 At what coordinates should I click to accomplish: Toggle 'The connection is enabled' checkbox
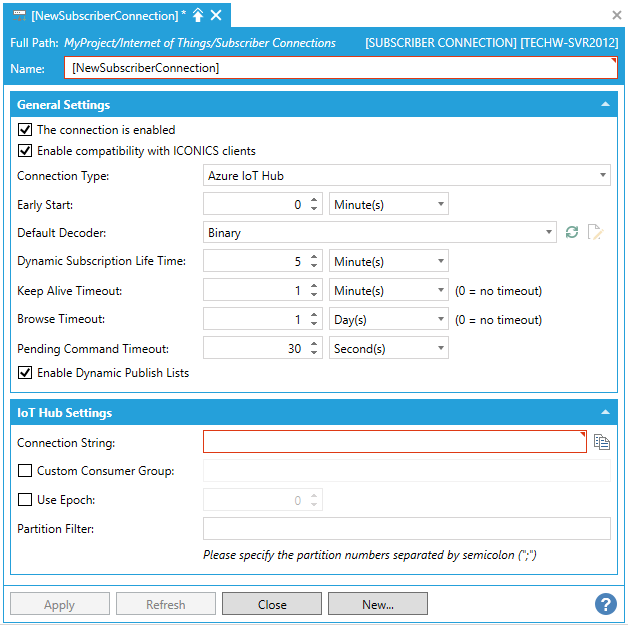[x=25, y=130]
